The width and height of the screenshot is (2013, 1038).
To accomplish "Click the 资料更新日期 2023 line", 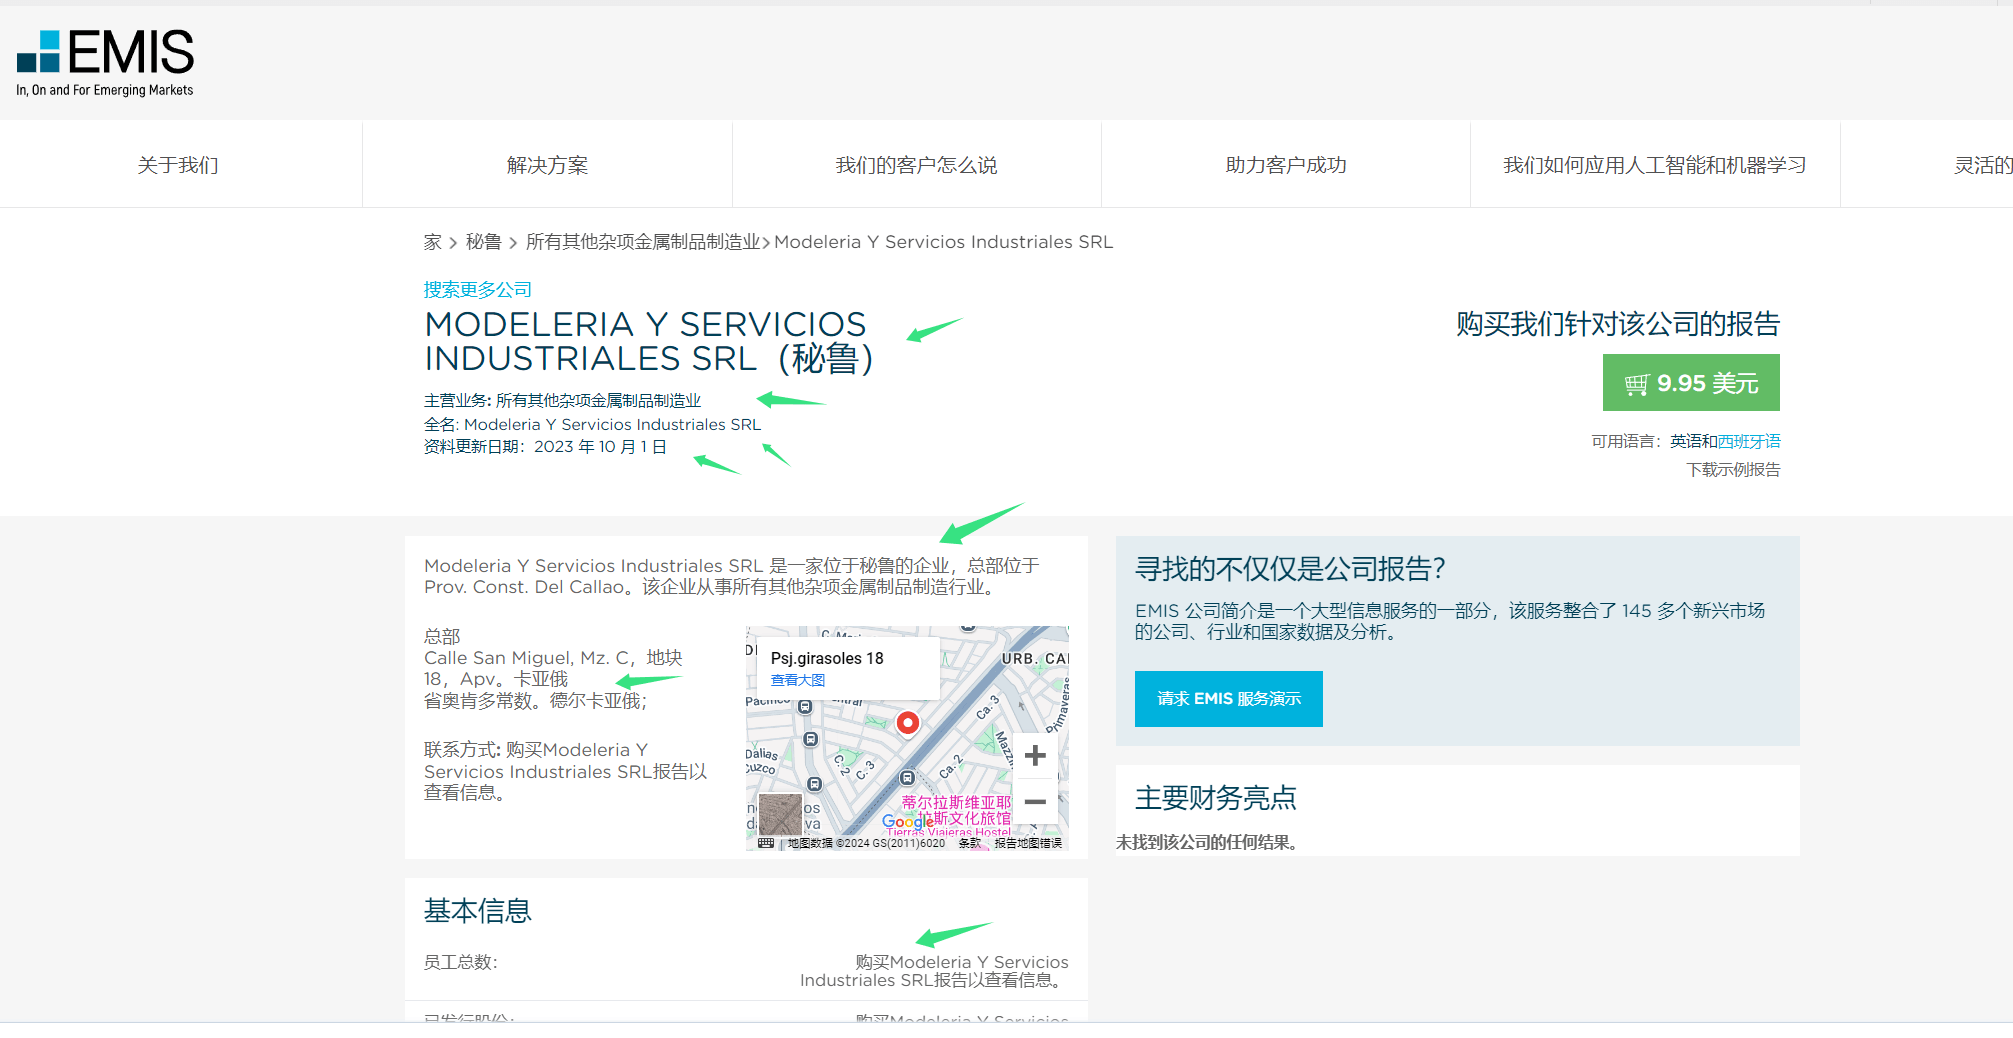I will tap(545, 446).
